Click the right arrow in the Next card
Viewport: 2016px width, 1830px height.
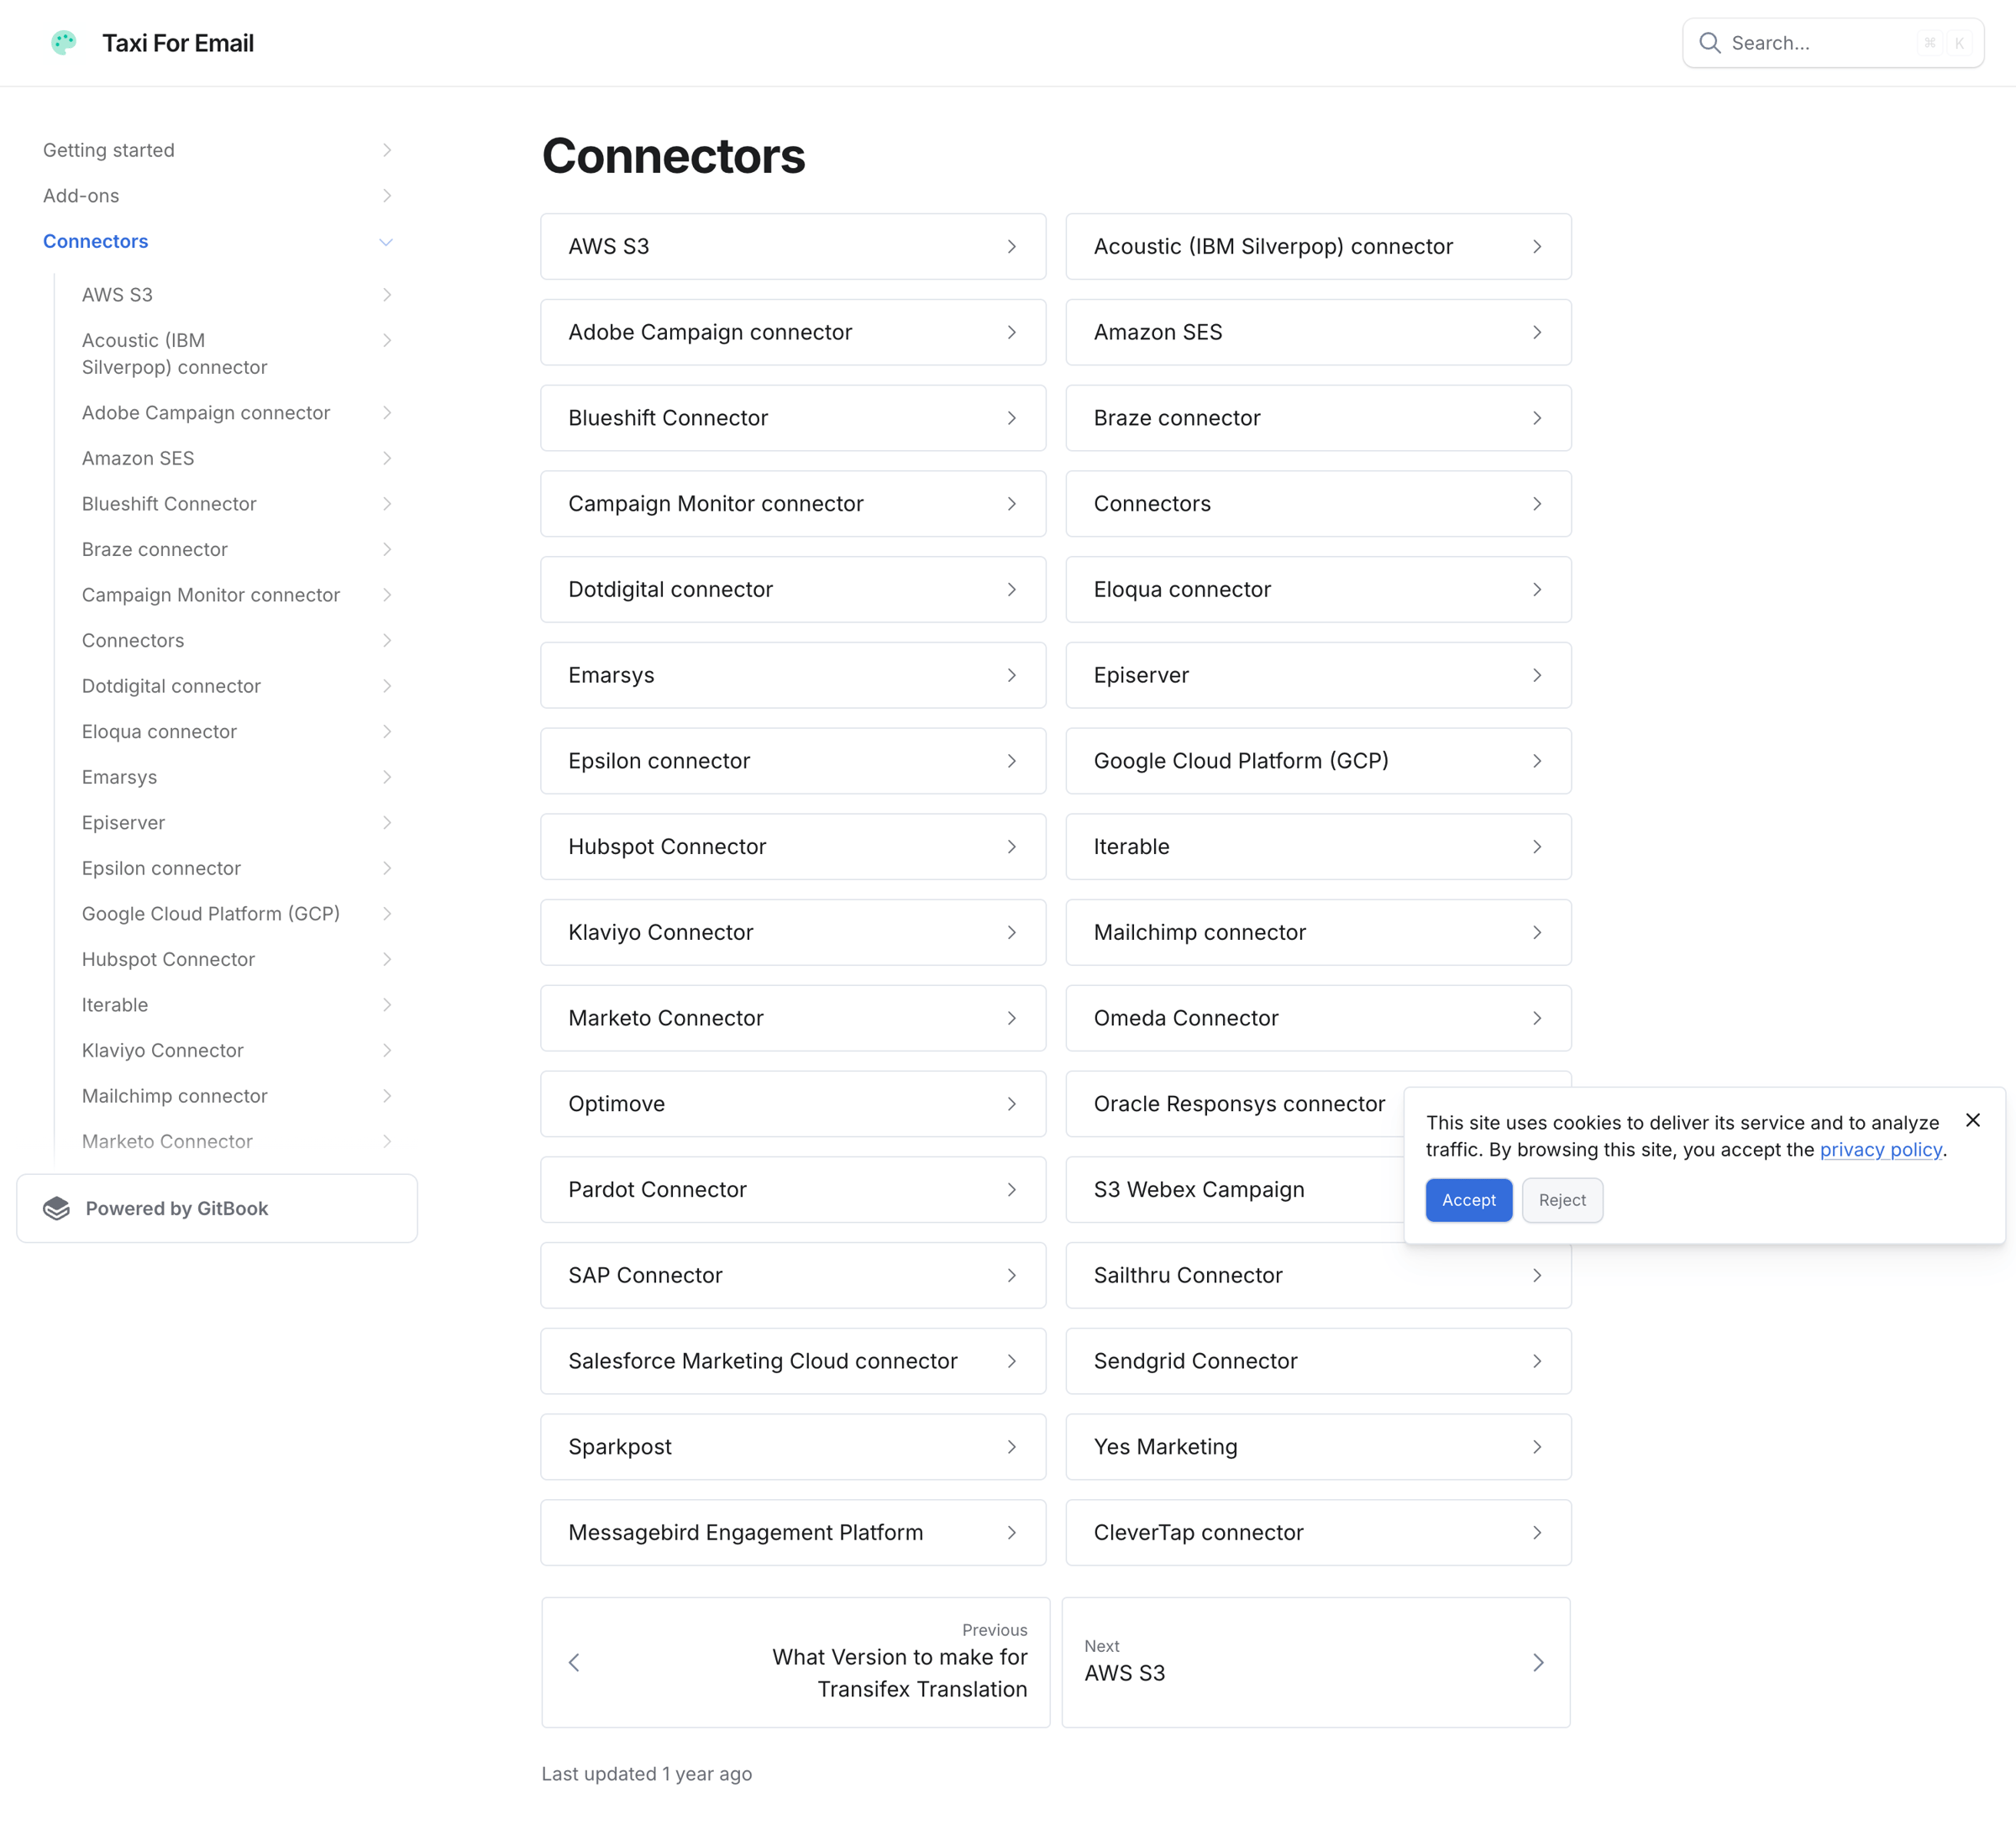[1538, 1662]
